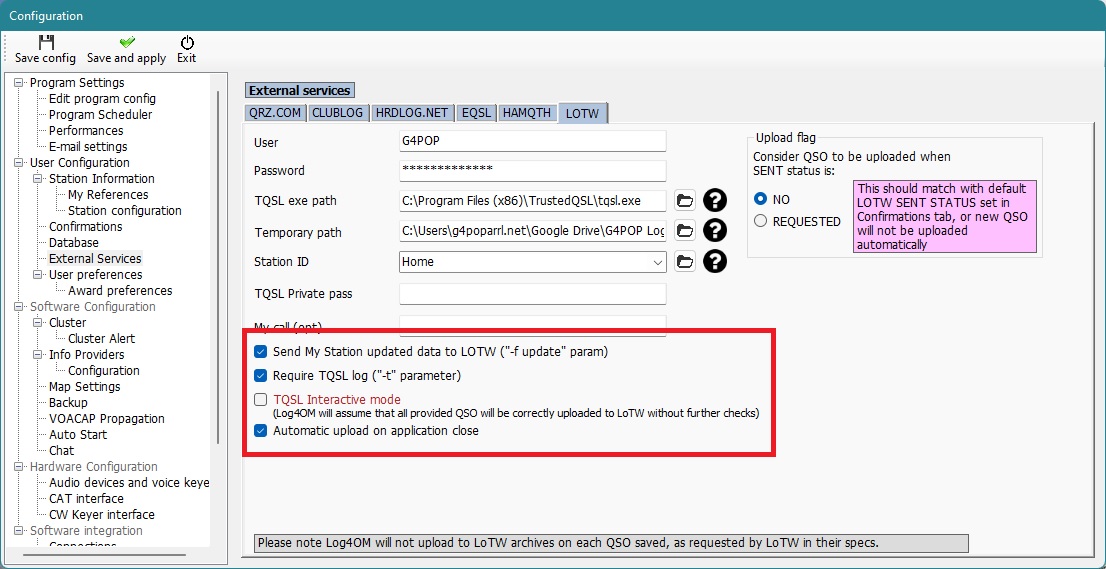Collapse the User preferences tree node
This screenshot has height=569, width=1106.
pos(38,275)
